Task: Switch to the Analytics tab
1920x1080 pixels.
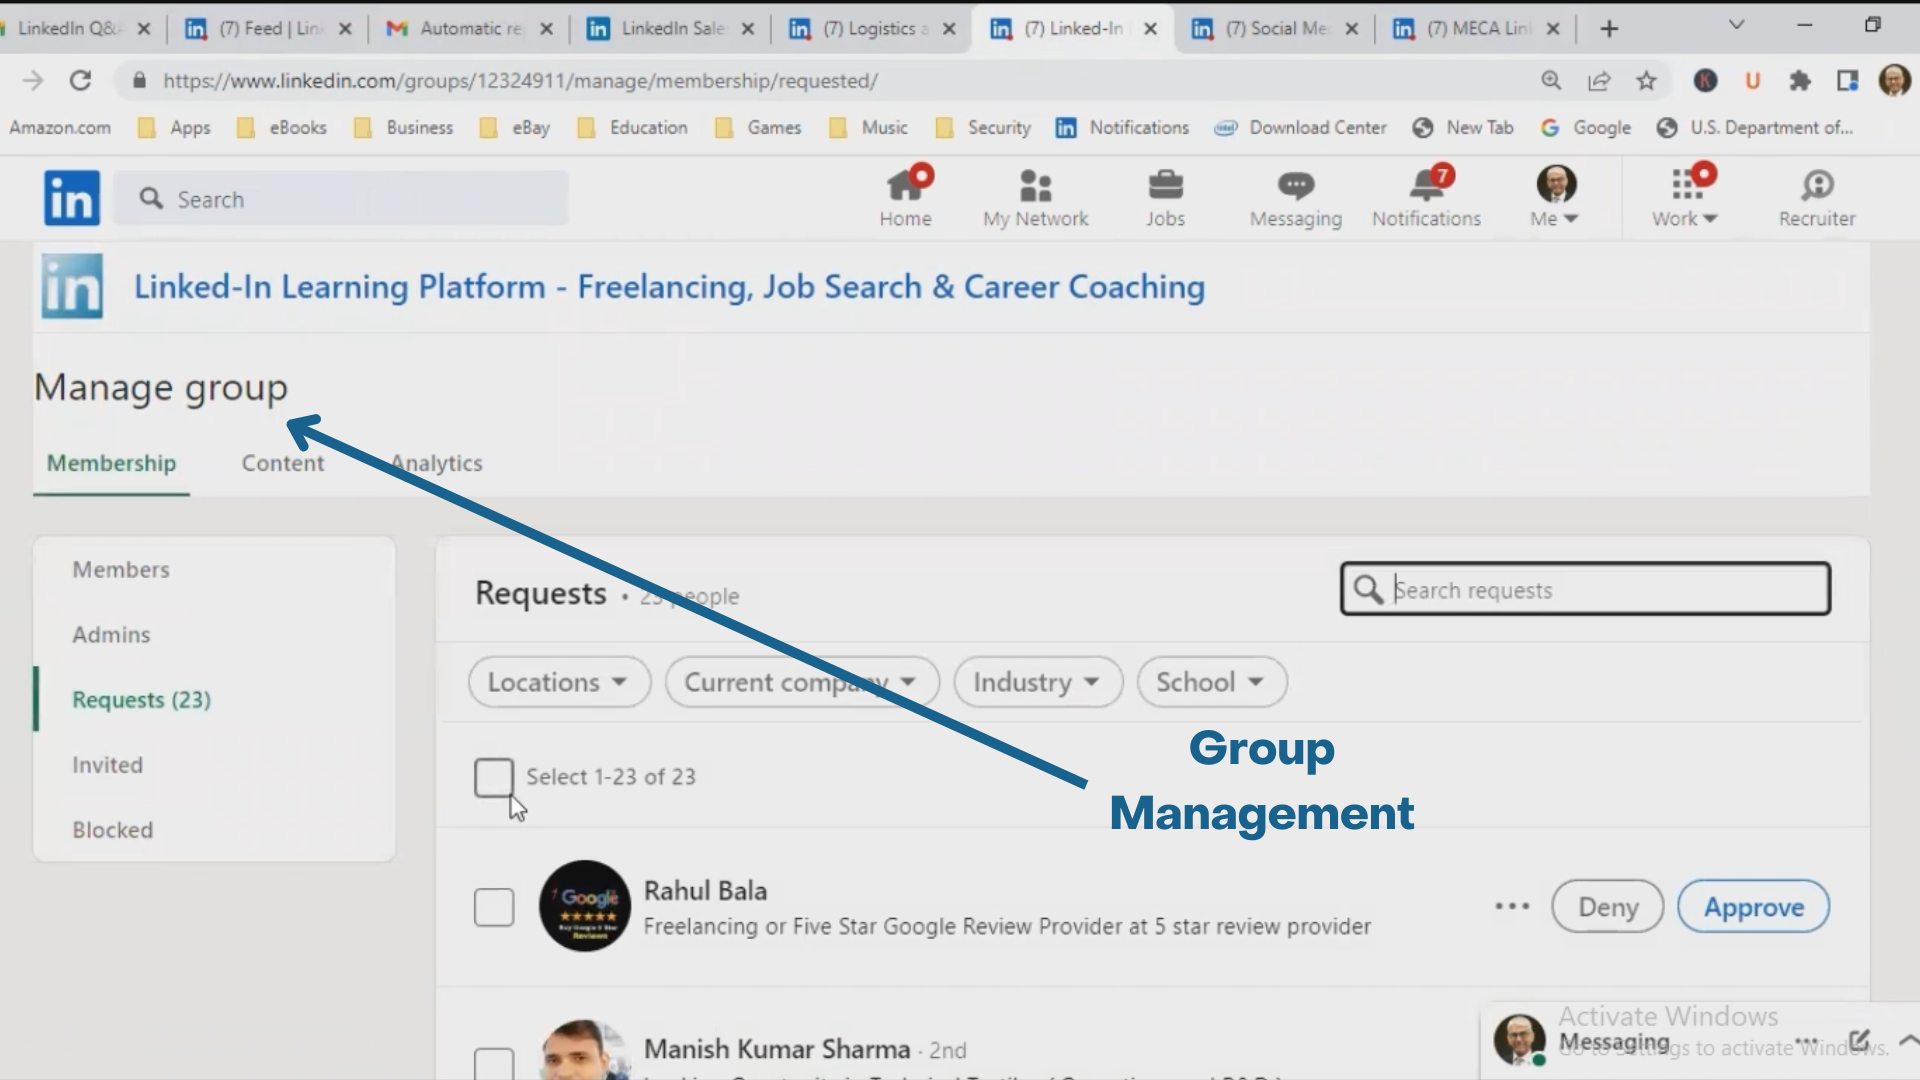Action: coord(437,463)
